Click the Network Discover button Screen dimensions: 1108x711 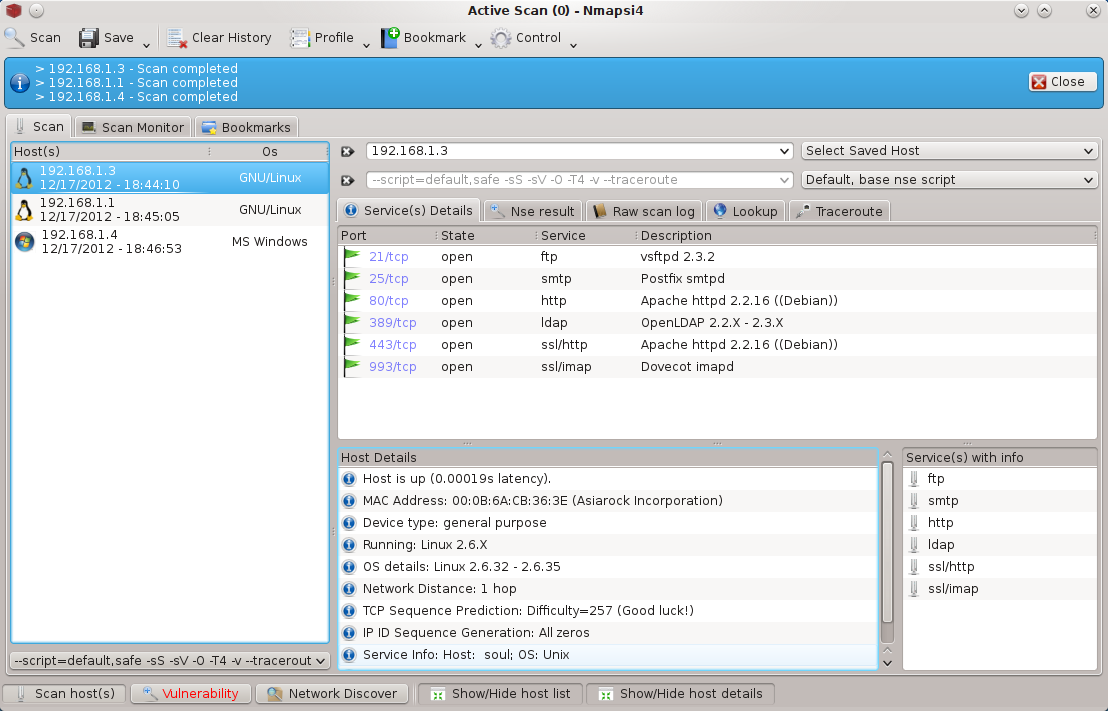[x=332, y=694]
